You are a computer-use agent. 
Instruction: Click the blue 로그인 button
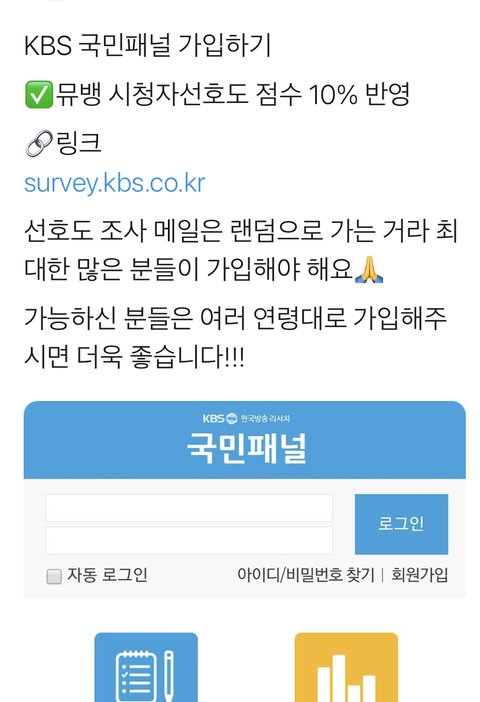point(401,524)
